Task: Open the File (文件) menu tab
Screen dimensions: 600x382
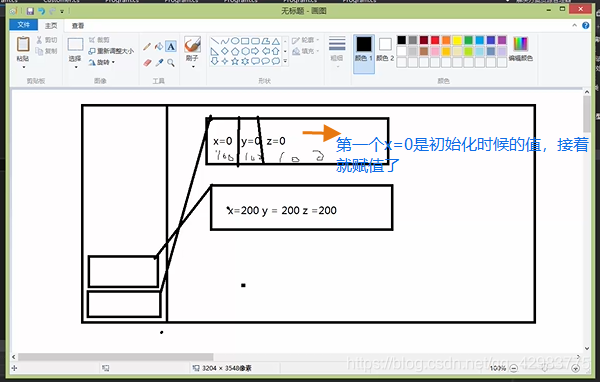Action: 23,25
